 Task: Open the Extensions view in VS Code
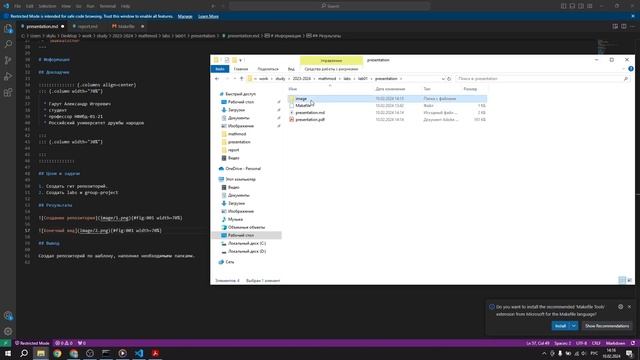click(8, 92)
